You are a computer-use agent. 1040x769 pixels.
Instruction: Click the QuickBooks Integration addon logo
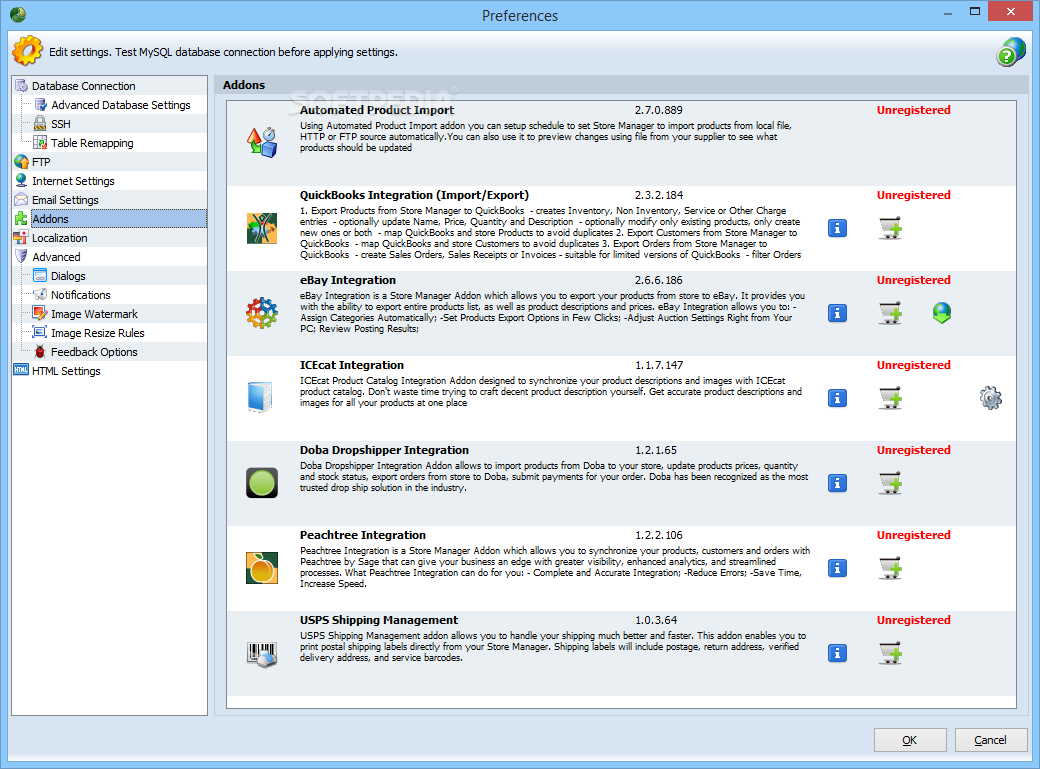(262, 228)
